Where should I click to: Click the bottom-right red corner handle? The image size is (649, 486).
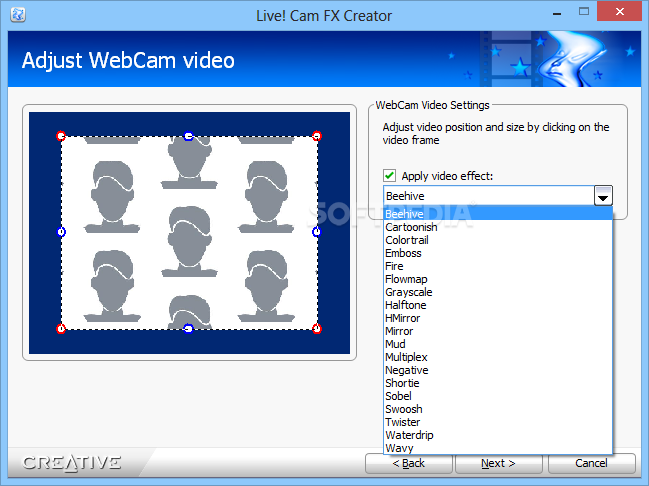[317, 329]
